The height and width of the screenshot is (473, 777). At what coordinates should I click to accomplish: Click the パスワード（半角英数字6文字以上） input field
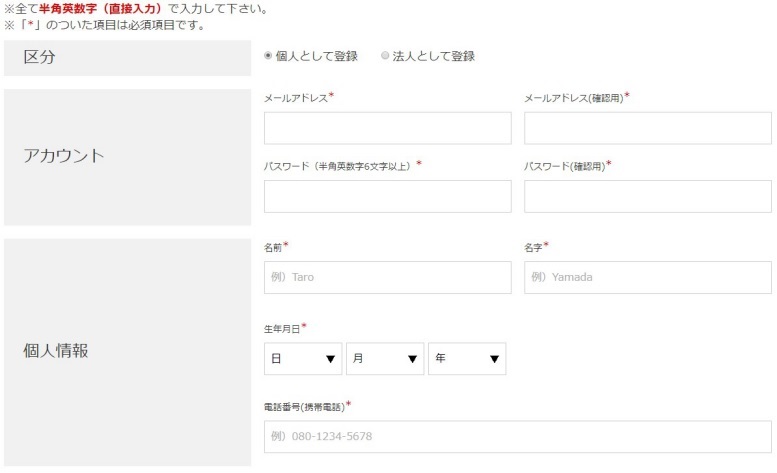coord(388,197)
